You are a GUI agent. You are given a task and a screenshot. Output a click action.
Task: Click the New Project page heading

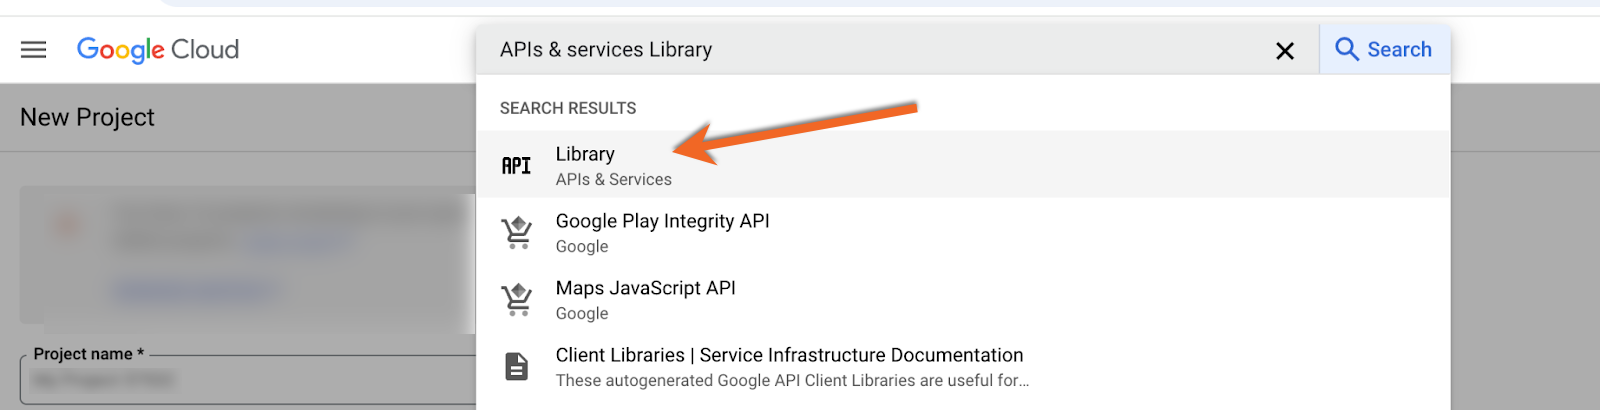87,118
